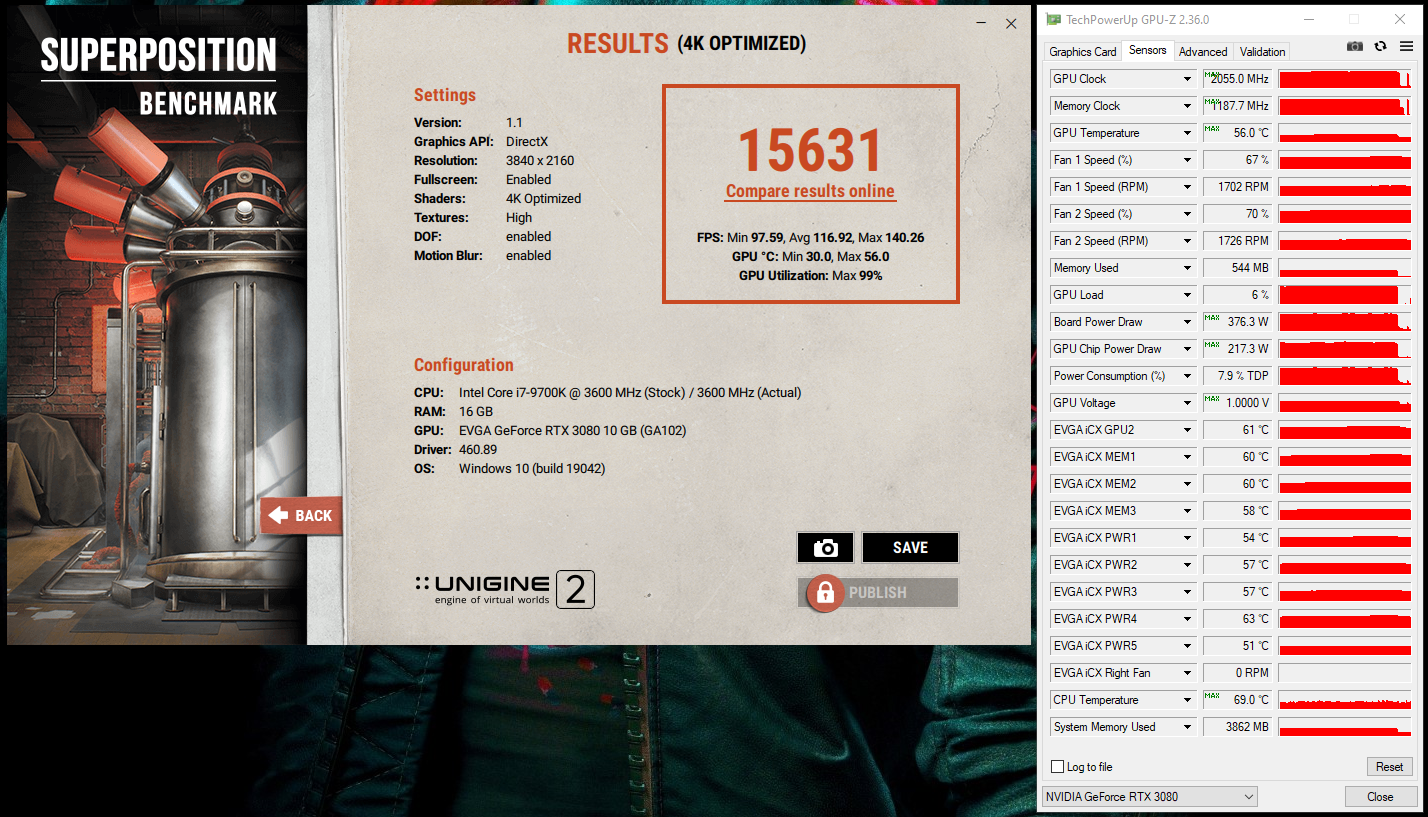Viewport: 1428px width, 817px height.
Task: Open the GPU Temperature sensor dropdown
Action: tap(1188, 133)
